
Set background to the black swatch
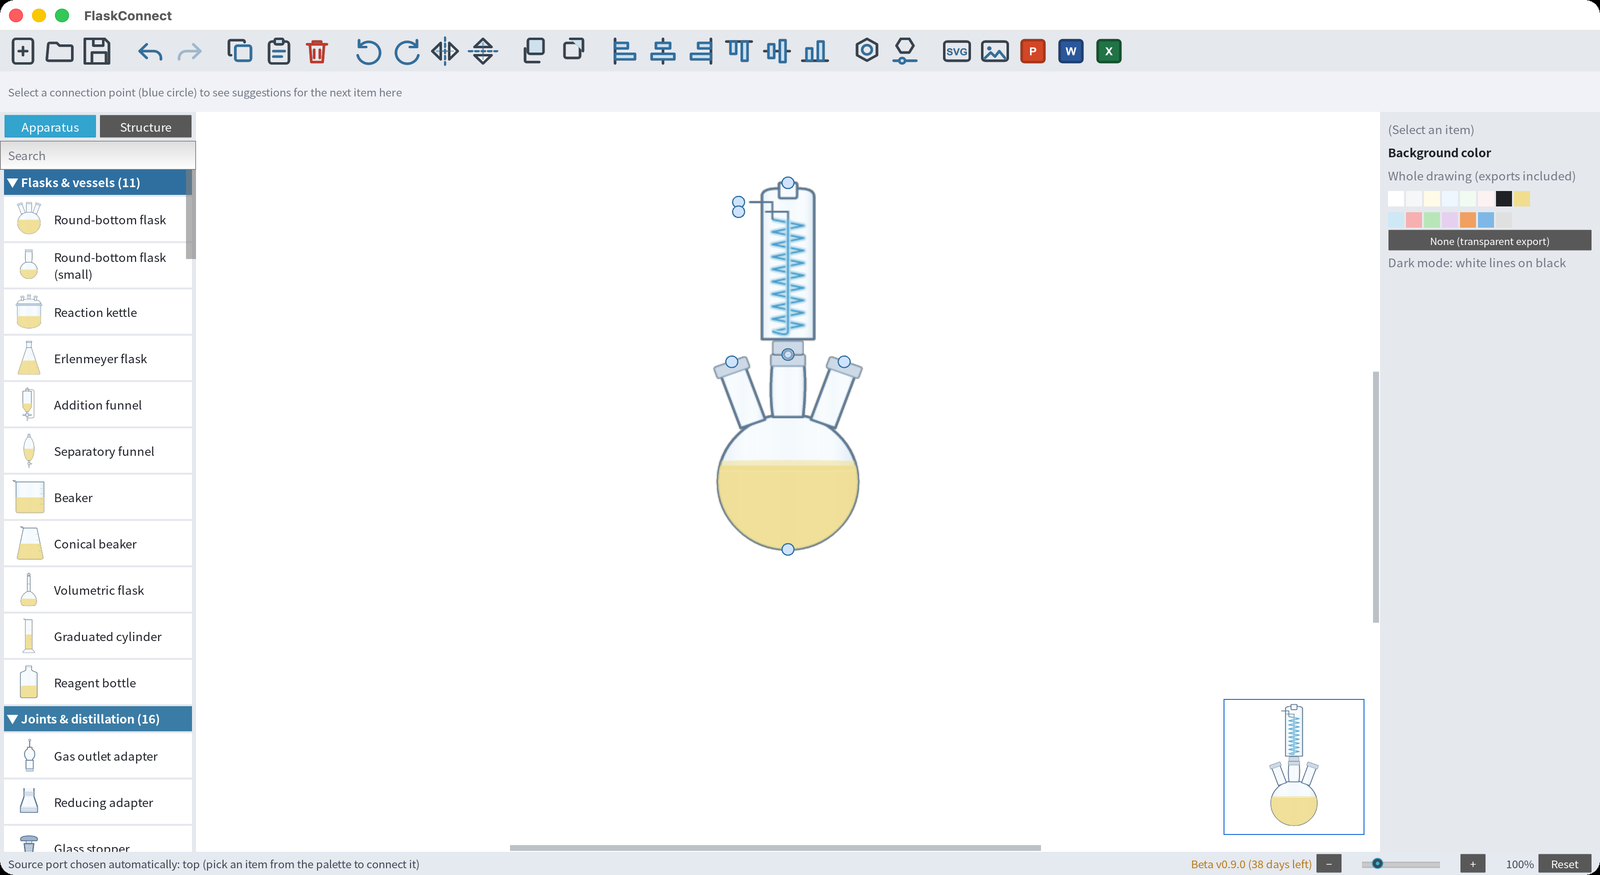(x=1504, y=199)
